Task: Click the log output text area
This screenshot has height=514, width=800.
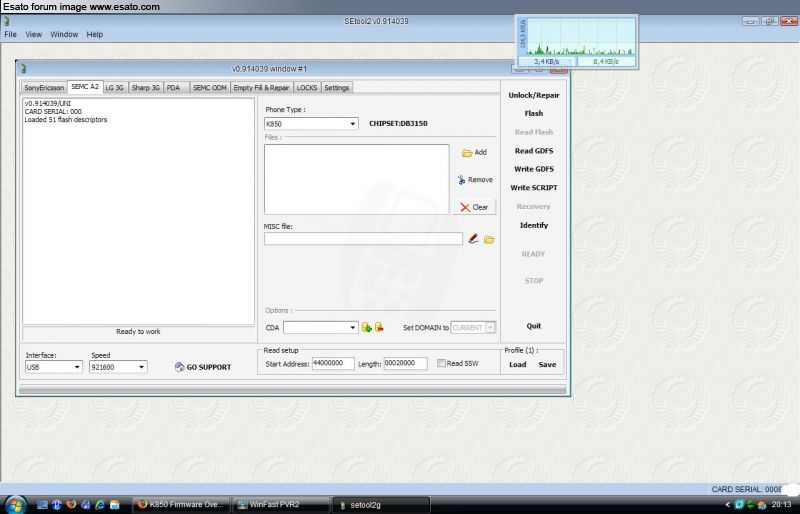Action: (x=138, y=211)
